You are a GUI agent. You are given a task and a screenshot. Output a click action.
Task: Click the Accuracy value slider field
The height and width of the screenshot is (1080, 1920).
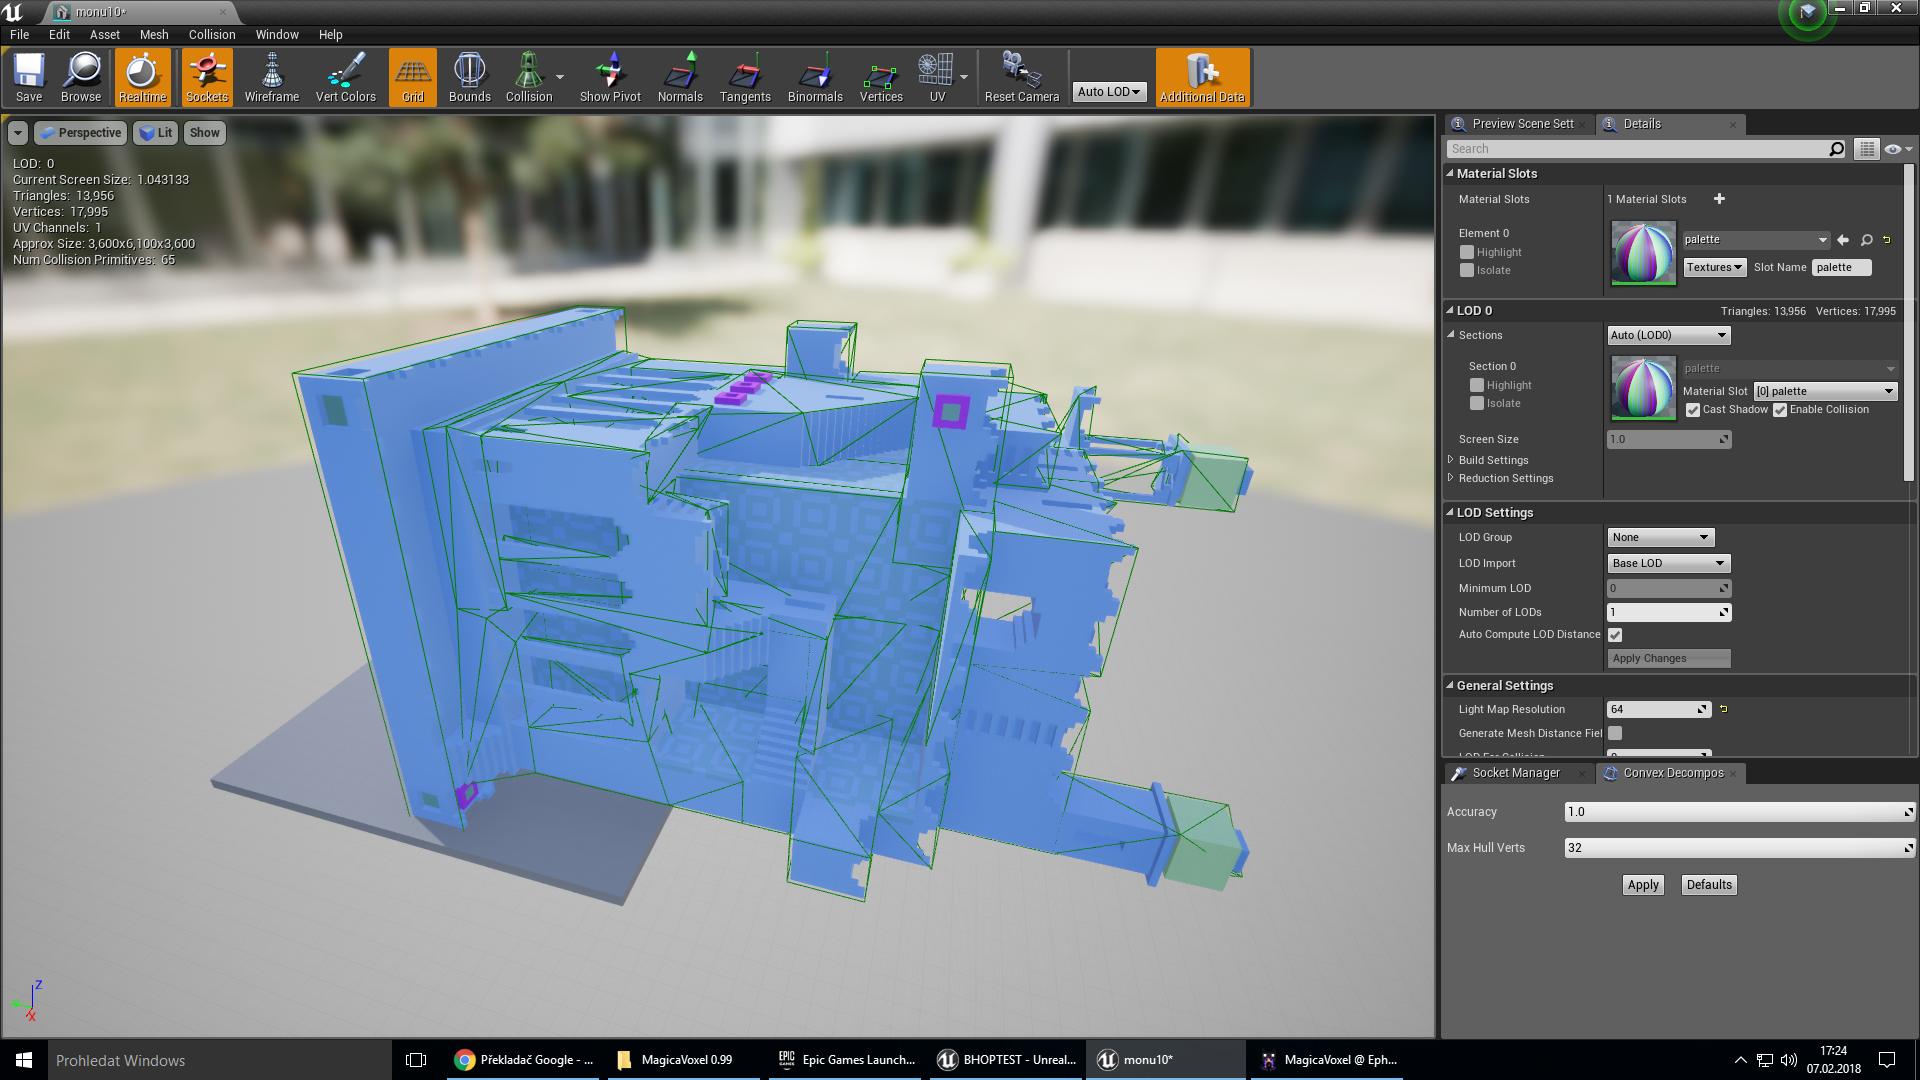(x=1738, y=812)
